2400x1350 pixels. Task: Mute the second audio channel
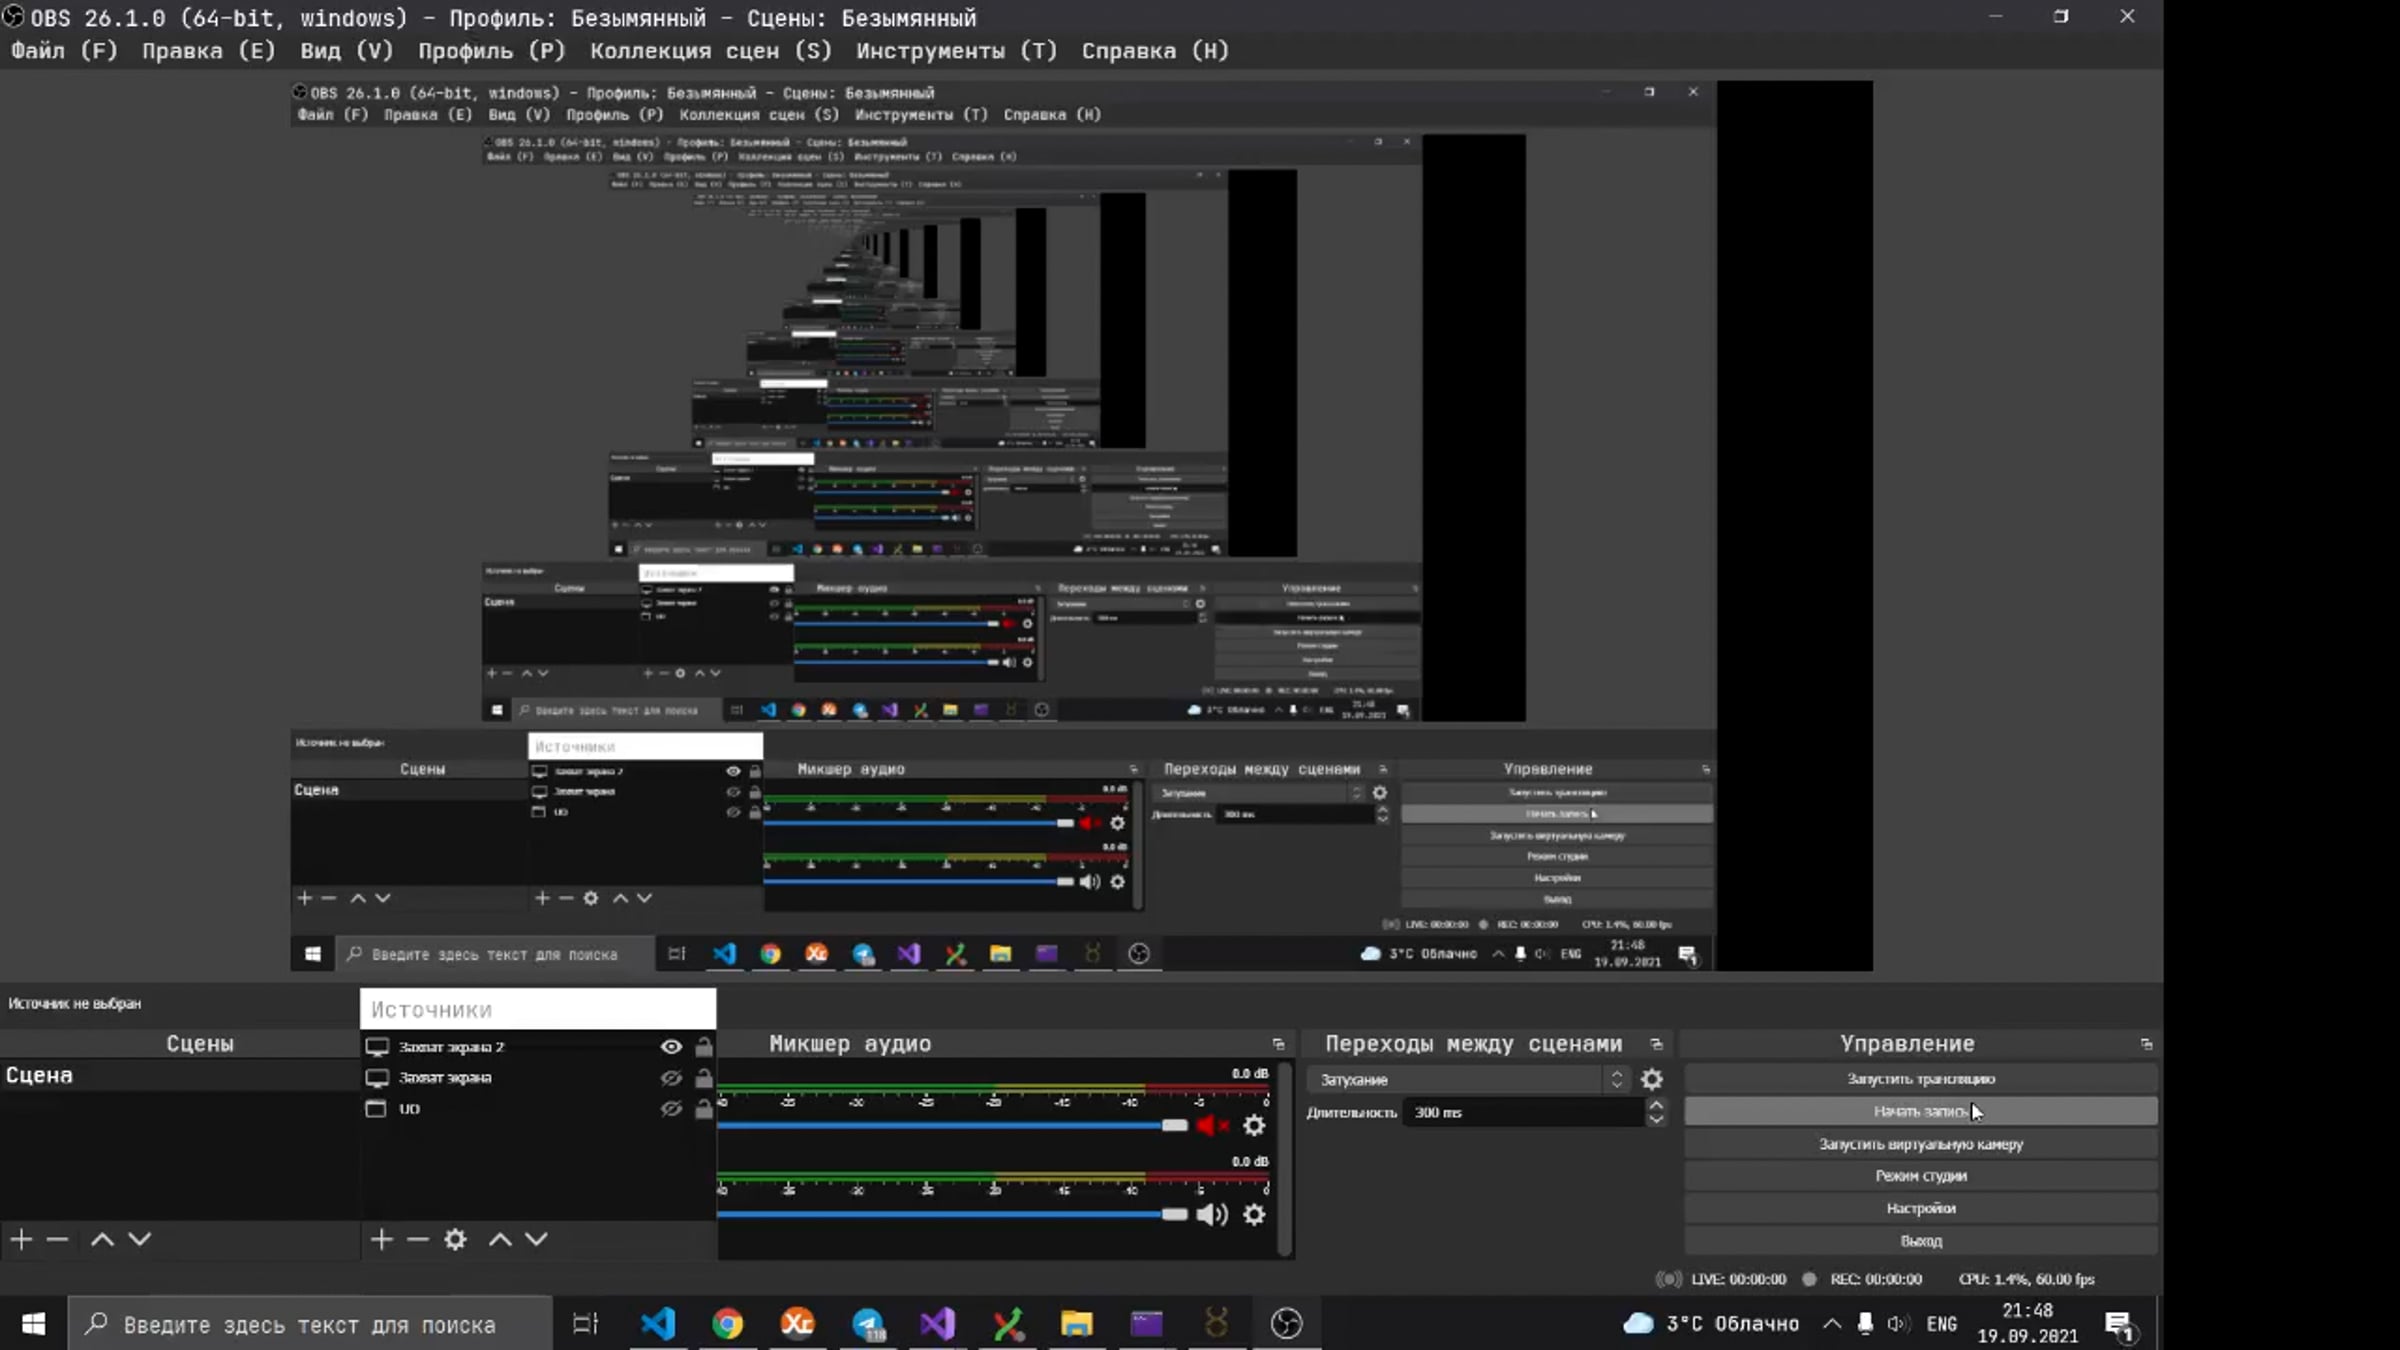point(1212,1215)
